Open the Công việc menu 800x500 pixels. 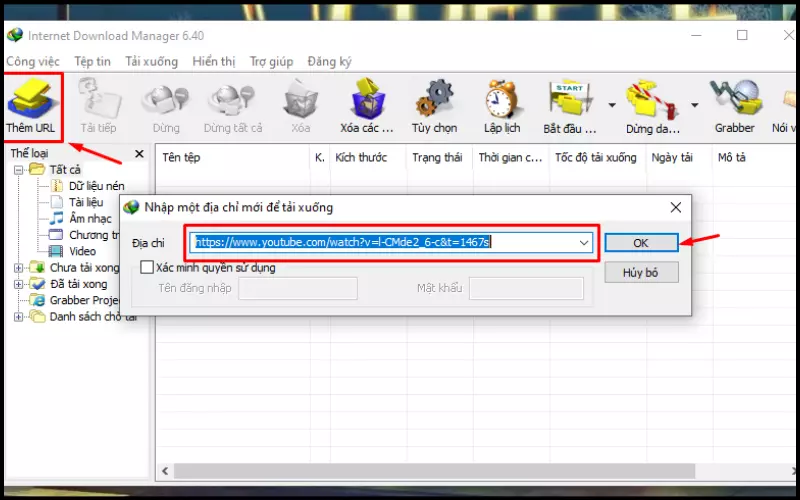[33, 62]
